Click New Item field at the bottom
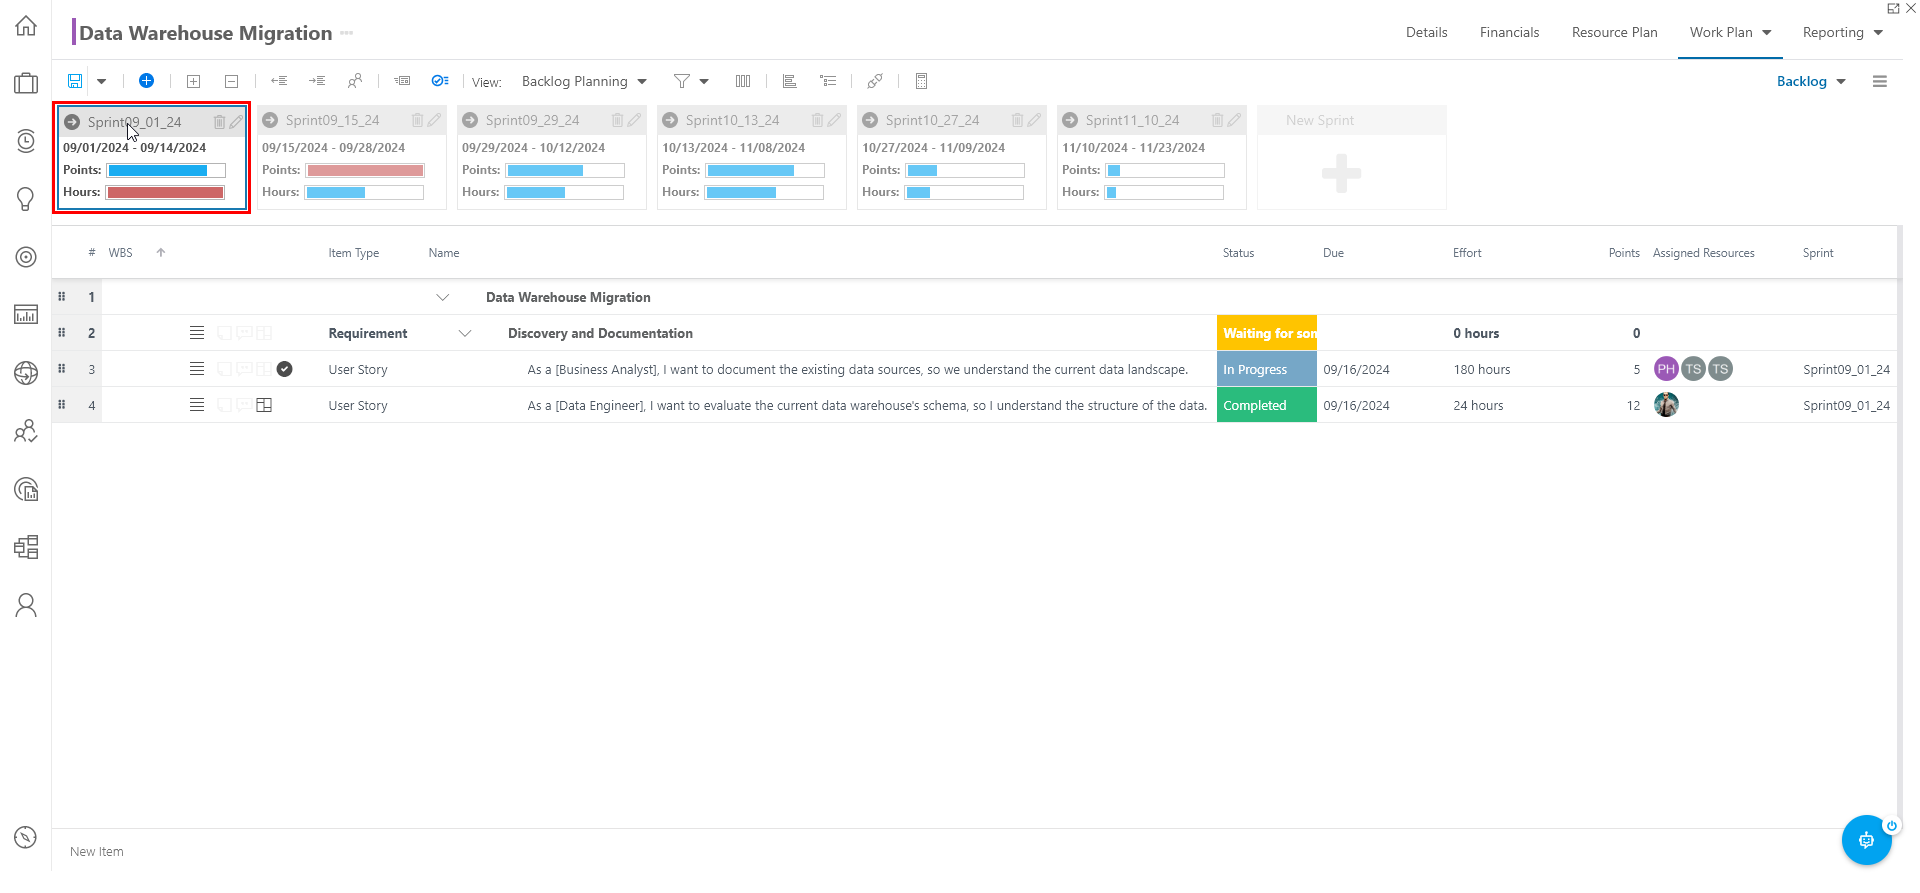The image size is (1920, 893). tap(97, 852)
